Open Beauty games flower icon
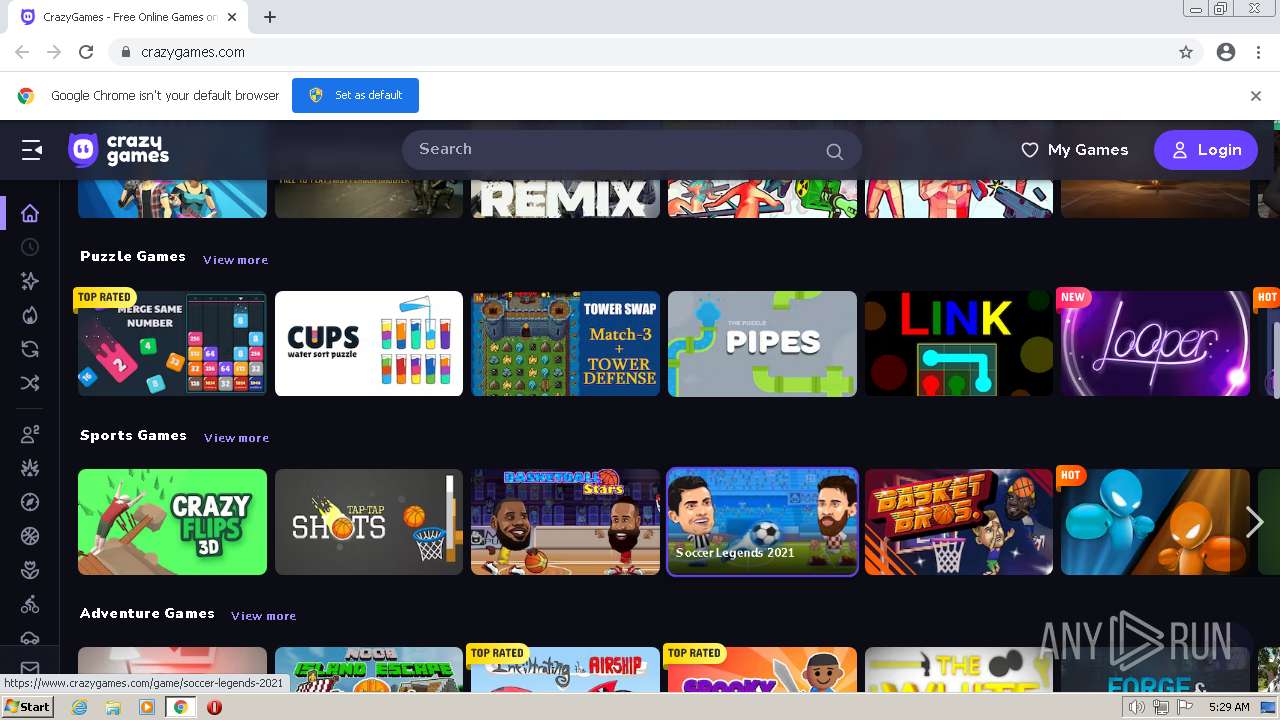The width and height of the screenshot is (1280, 720). click(x=30, y=570)
